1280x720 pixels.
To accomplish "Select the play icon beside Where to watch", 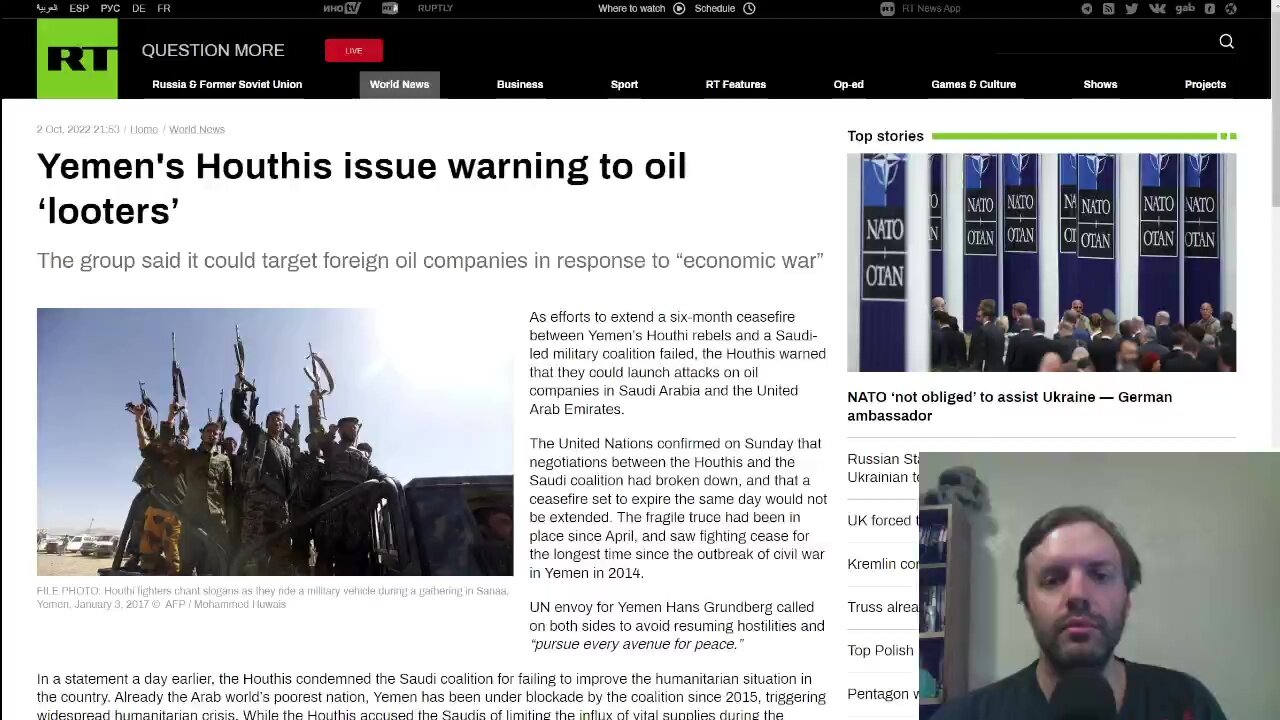I will 679,8.
